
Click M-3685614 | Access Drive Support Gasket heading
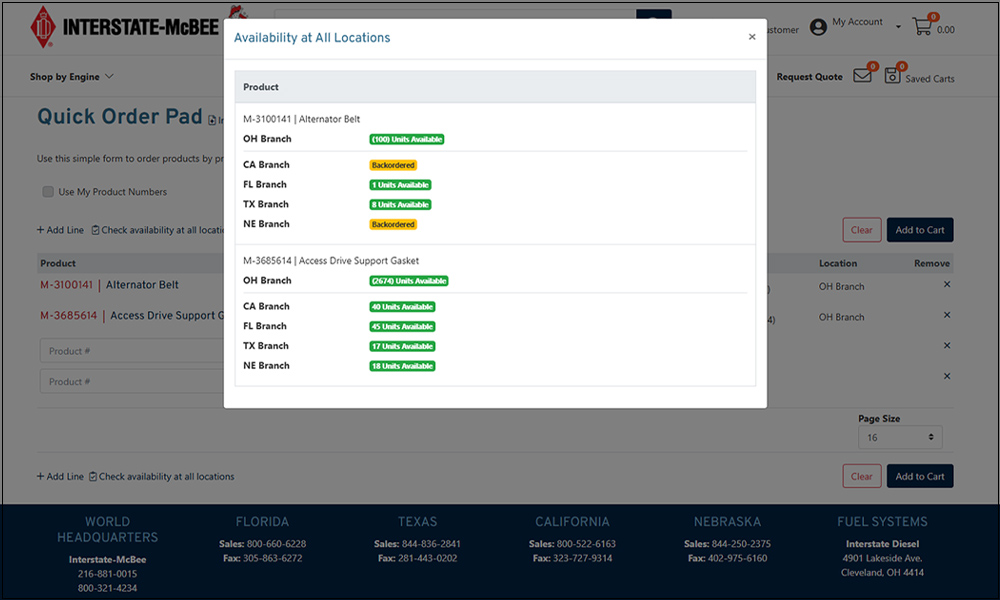331,261
